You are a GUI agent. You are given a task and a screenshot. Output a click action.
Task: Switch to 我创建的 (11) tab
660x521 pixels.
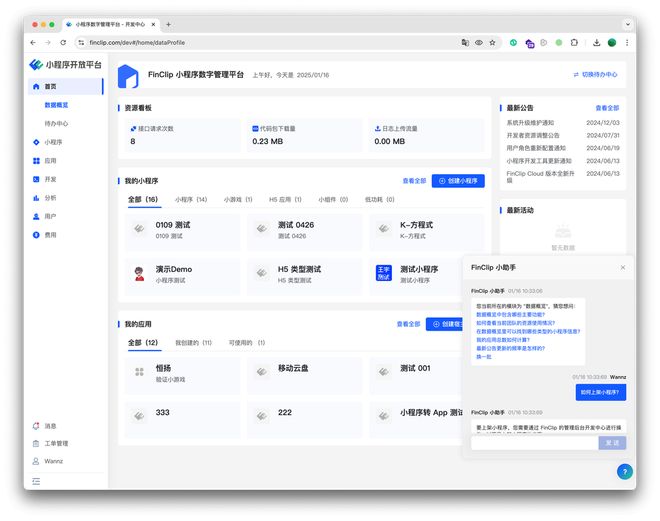[x=194, y=343]
